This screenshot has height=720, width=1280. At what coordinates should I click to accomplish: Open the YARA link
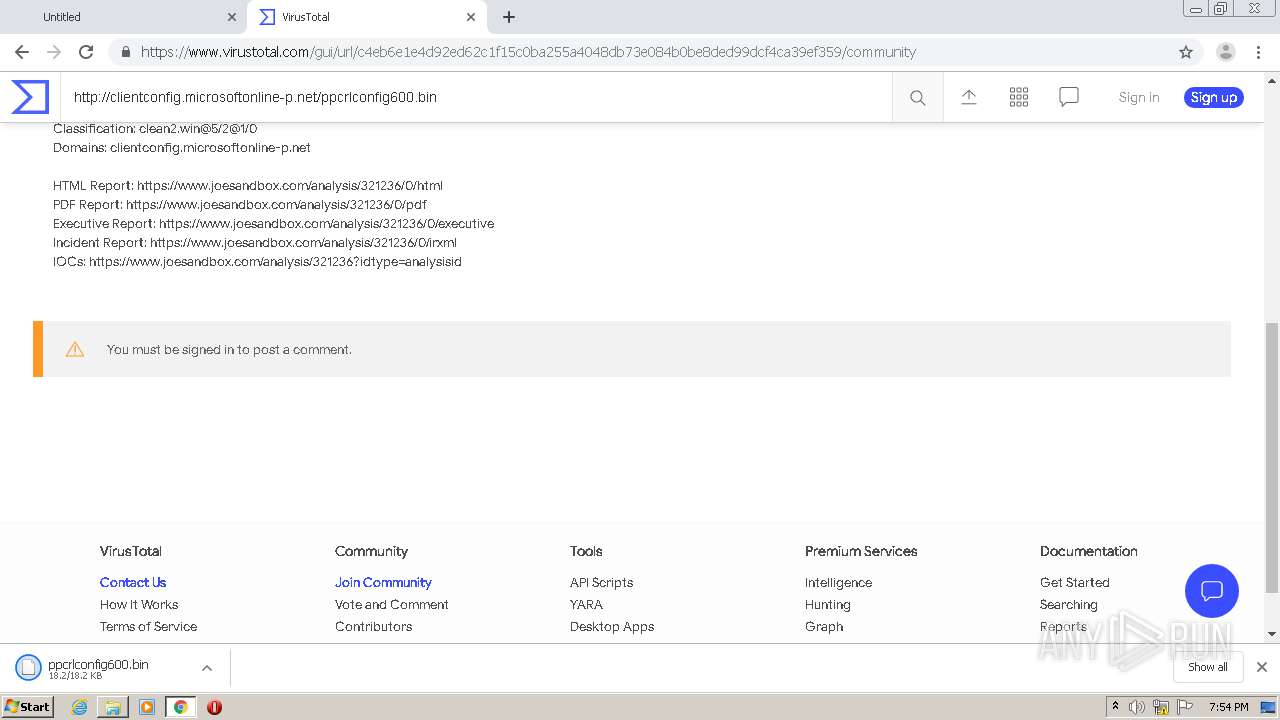[x=586, y=604]
